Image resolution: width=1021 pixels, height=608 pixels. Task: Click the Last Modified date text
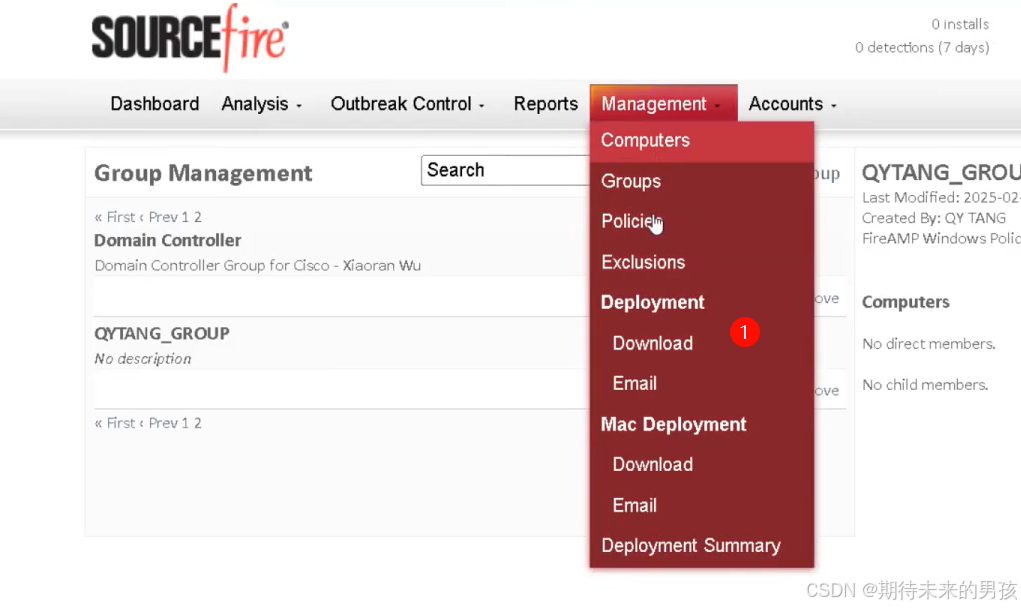[x=941, y=197]
